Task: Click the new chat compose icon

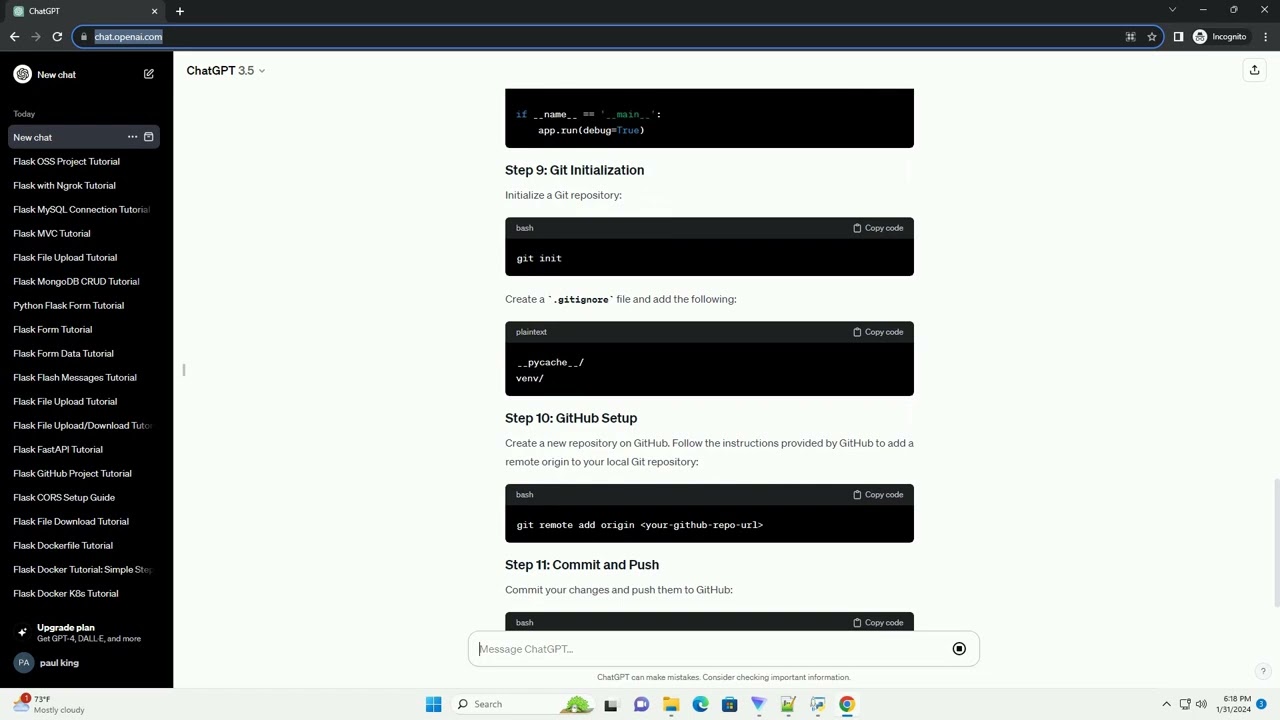Action: click(x=149, y=74)
